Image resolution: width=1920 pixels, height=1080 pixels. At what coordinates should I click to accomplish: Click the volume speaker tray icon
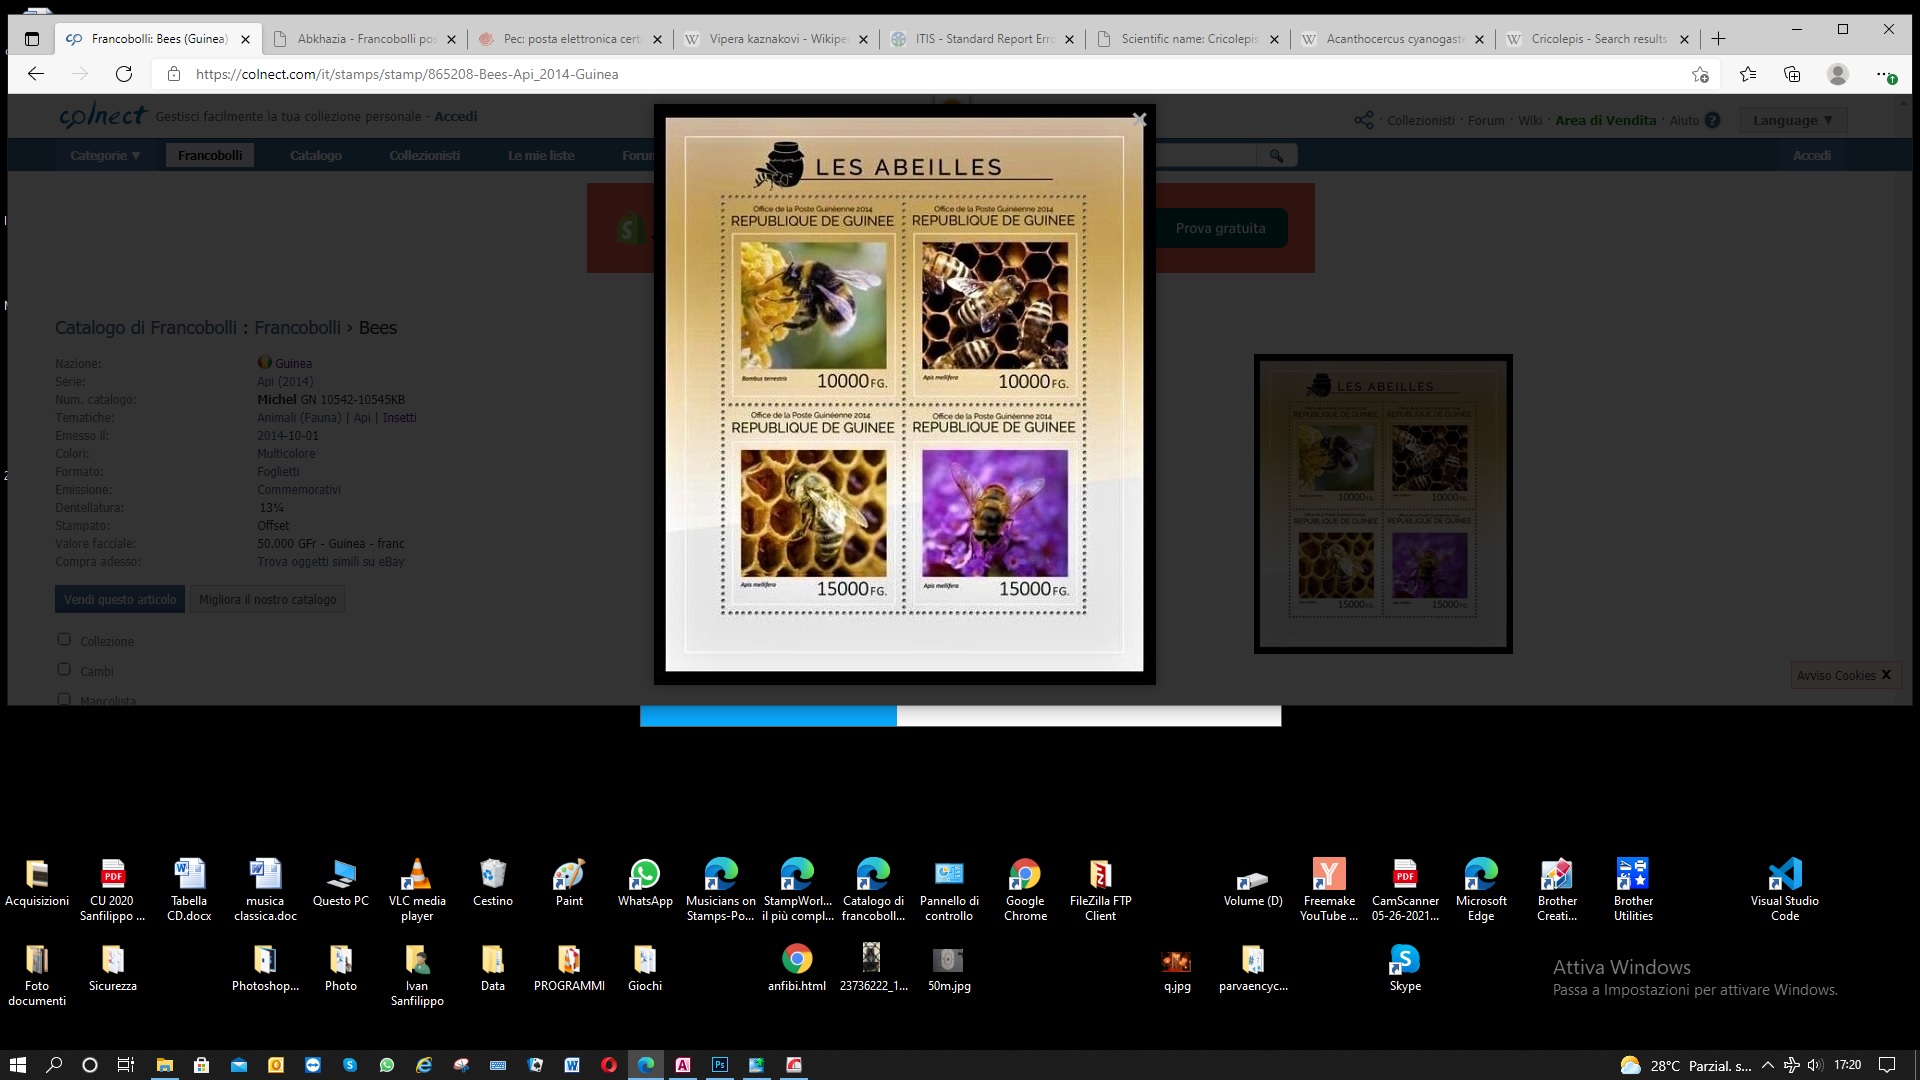click(x=1815, y=1065)
